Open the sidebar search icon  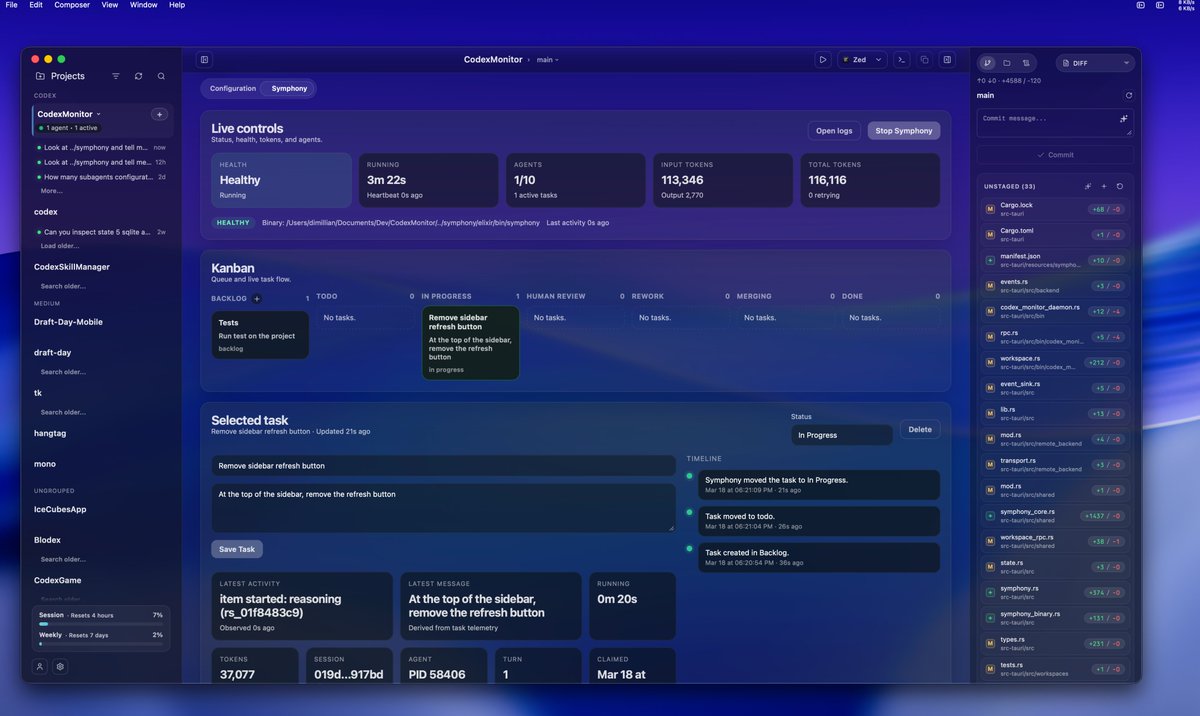click(161, 76)
